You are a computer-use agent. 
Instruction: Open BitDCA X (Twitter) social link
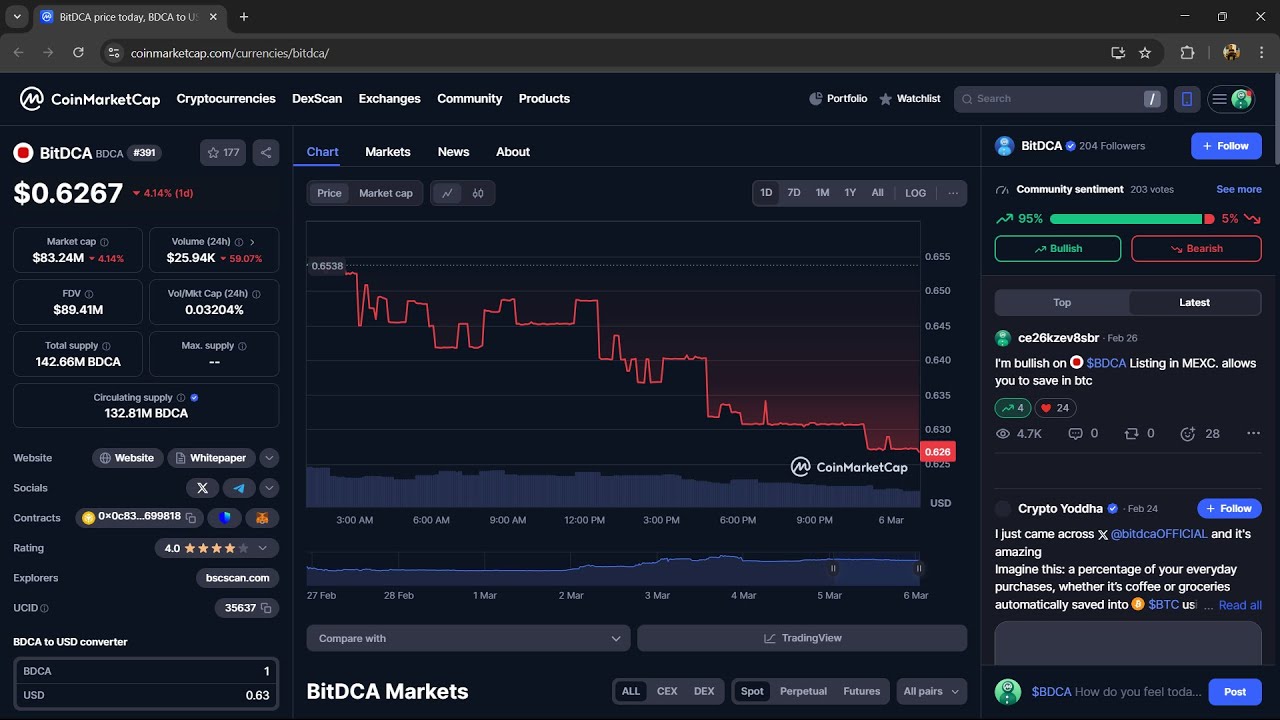coord(202,488)
